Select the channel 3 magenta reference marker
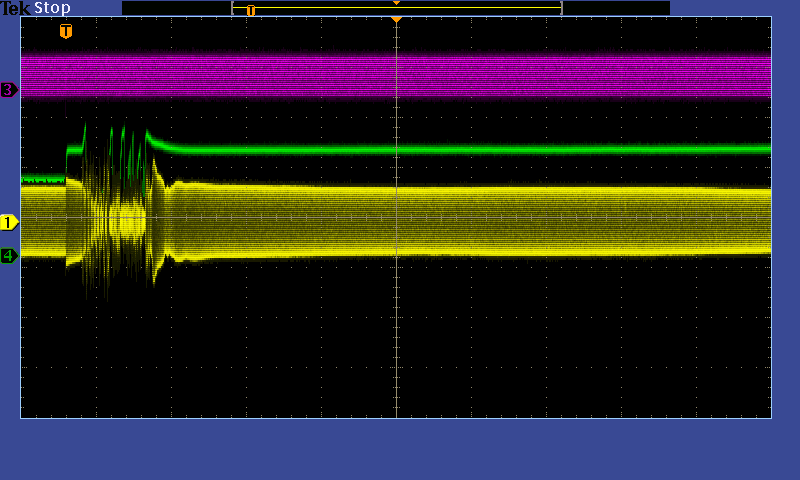 tap(9, 90)
